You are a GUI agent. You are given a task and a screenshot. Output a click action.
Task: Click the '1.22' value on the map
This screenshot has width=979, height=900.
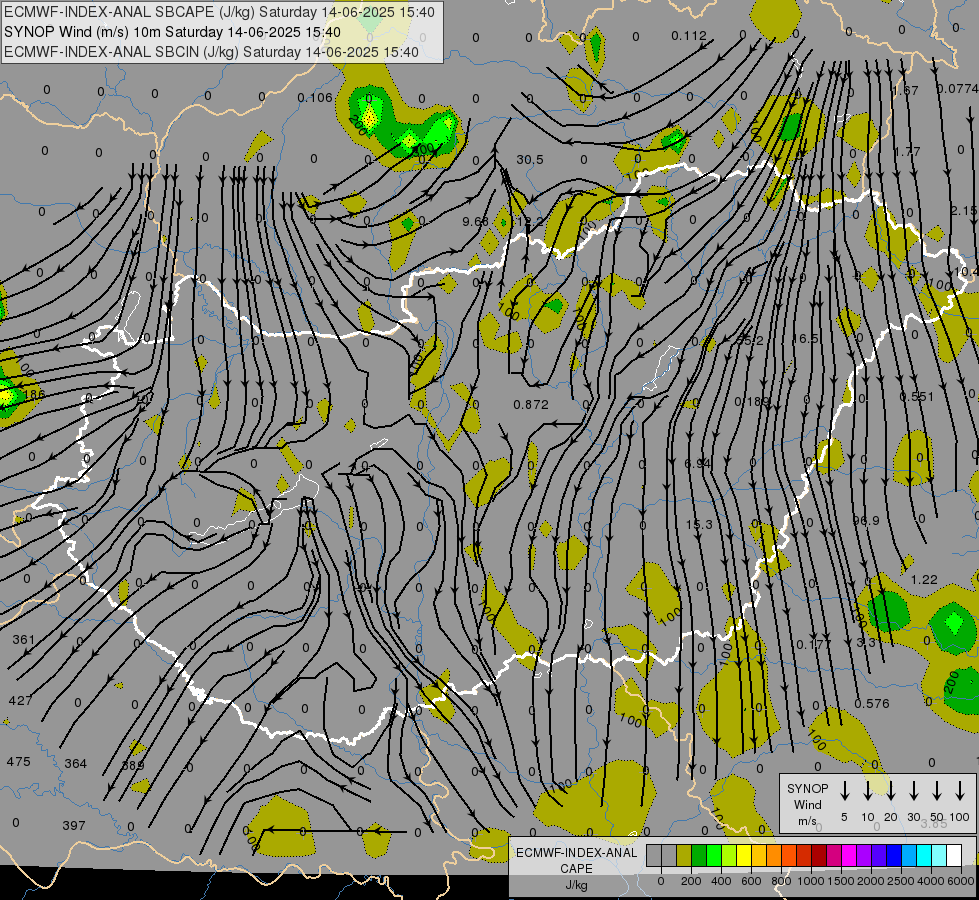[924, 580]
